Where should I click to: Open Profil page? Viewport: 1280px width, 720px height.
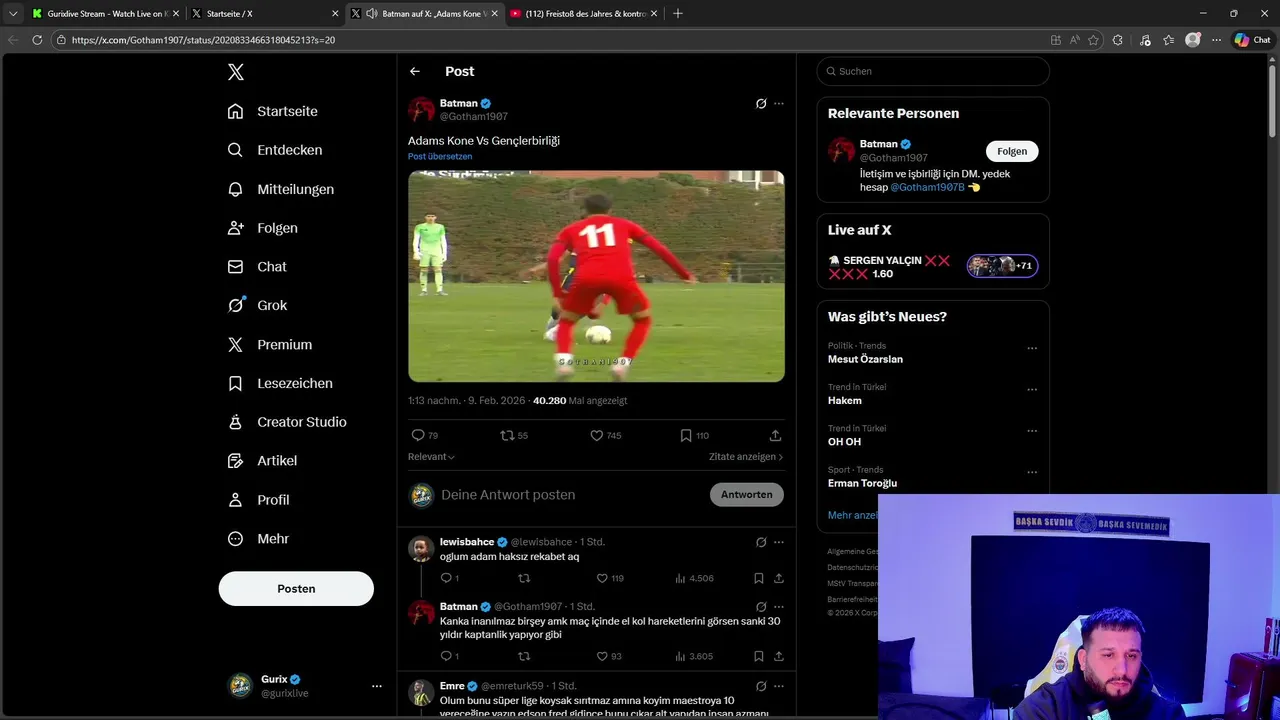tap(258, 500)
